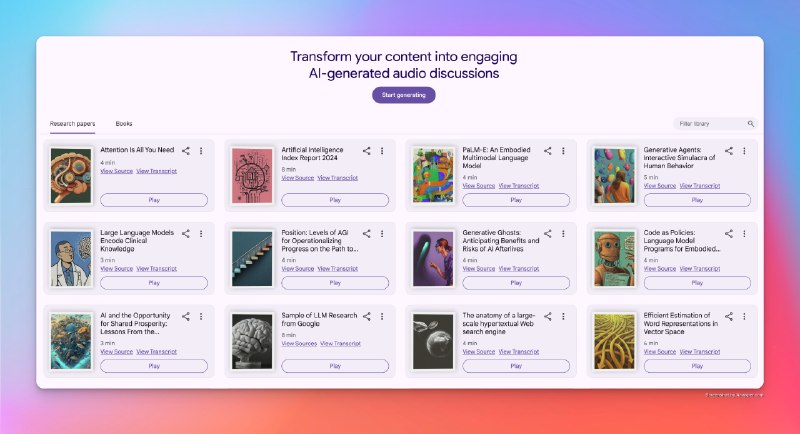Share the Attention Is All You Need card

click(186, 151)
